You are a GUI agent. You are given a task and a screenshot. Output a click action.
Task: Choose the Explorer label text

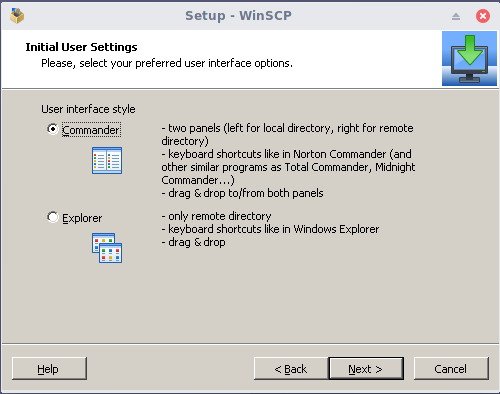(82, 218)
